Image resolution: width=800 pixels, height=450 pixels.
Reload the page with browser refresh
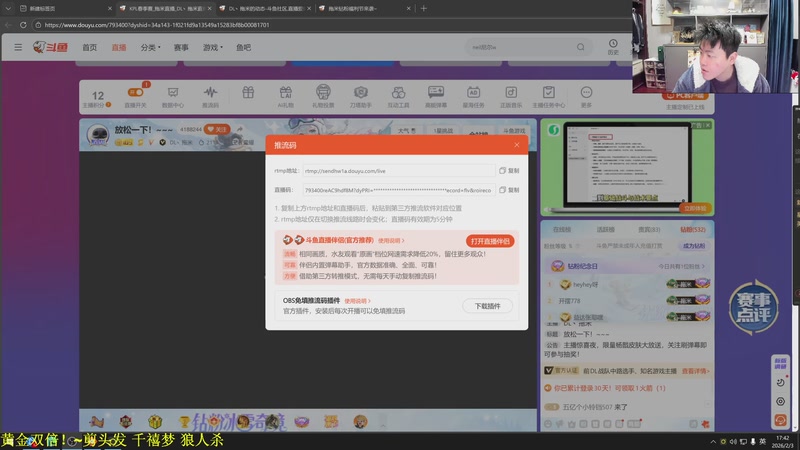coord(23,24)
